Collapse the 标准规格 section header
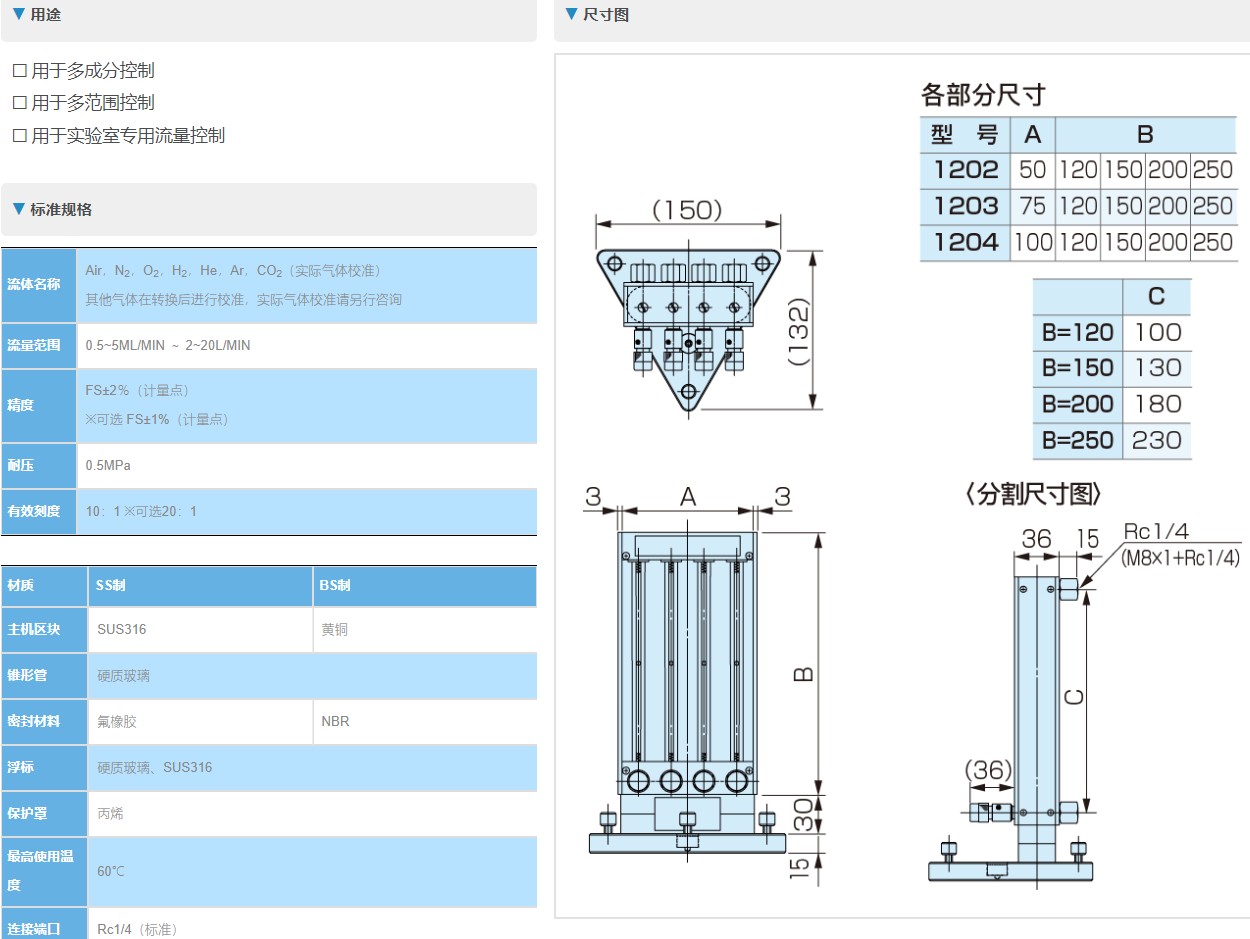Image resolution: width=1250 pixels, height=939 pixels. coord(268,210)
